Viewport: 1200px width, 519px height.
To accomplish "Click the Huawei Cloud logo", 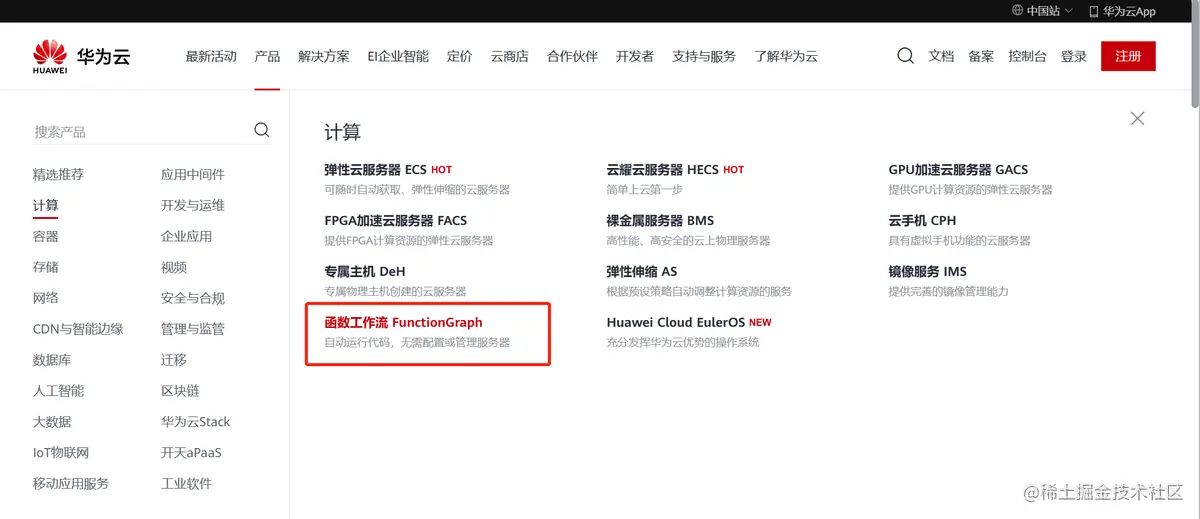I will tap(81, 57).
